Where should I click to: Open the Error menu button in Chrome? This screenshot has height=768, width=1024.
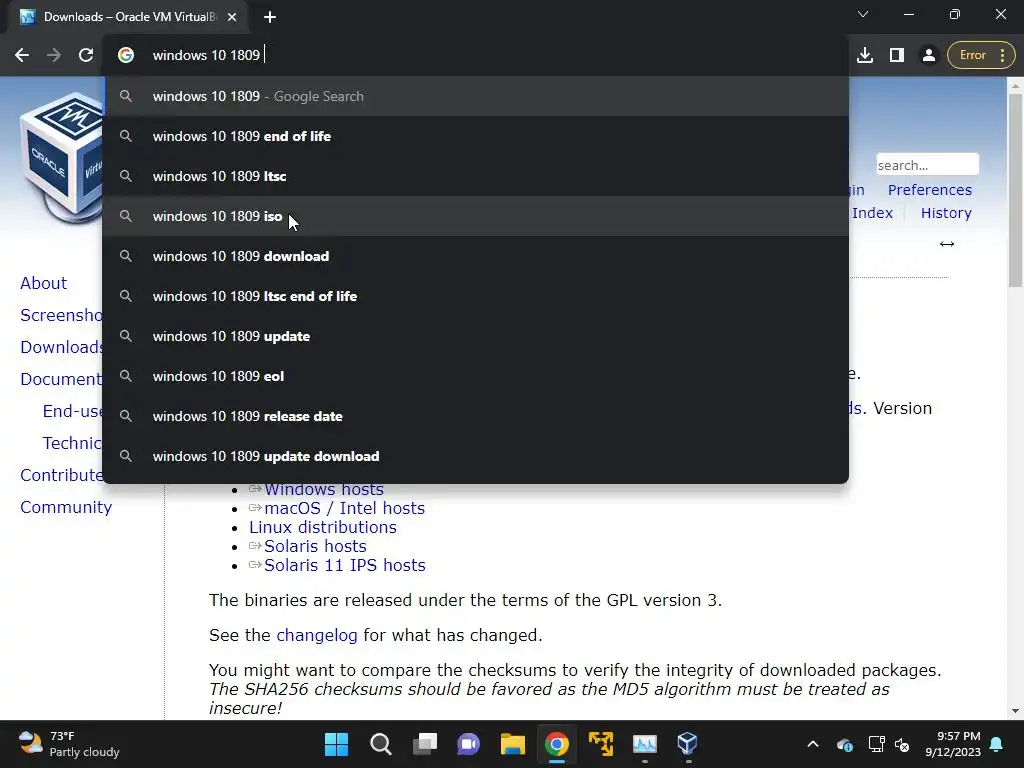982,56
